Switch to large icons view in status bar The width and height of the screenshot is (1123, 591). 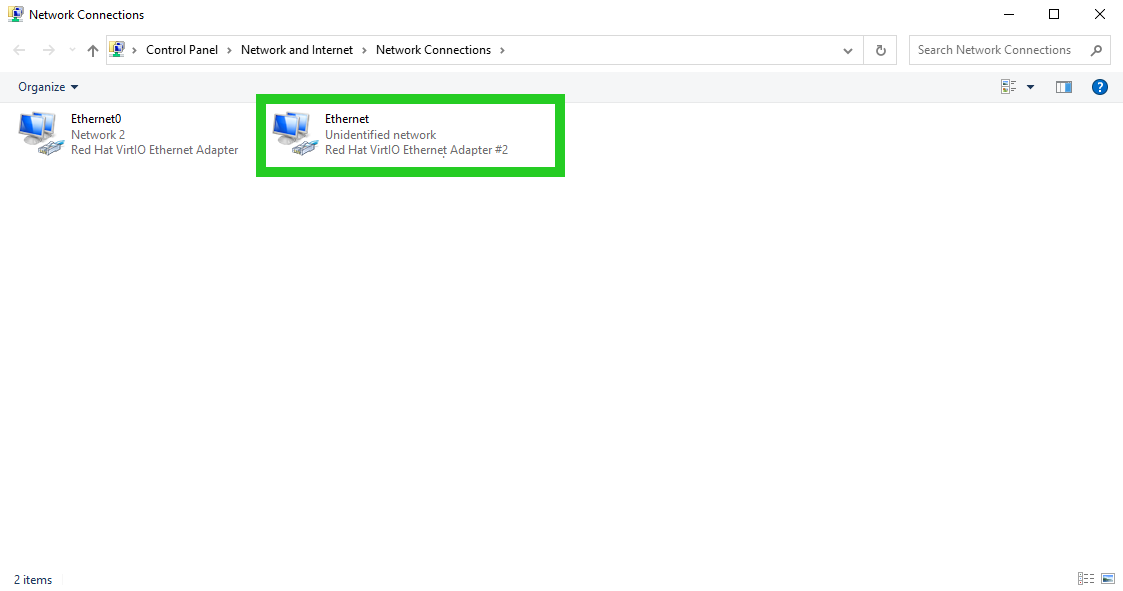point(1107,579)
